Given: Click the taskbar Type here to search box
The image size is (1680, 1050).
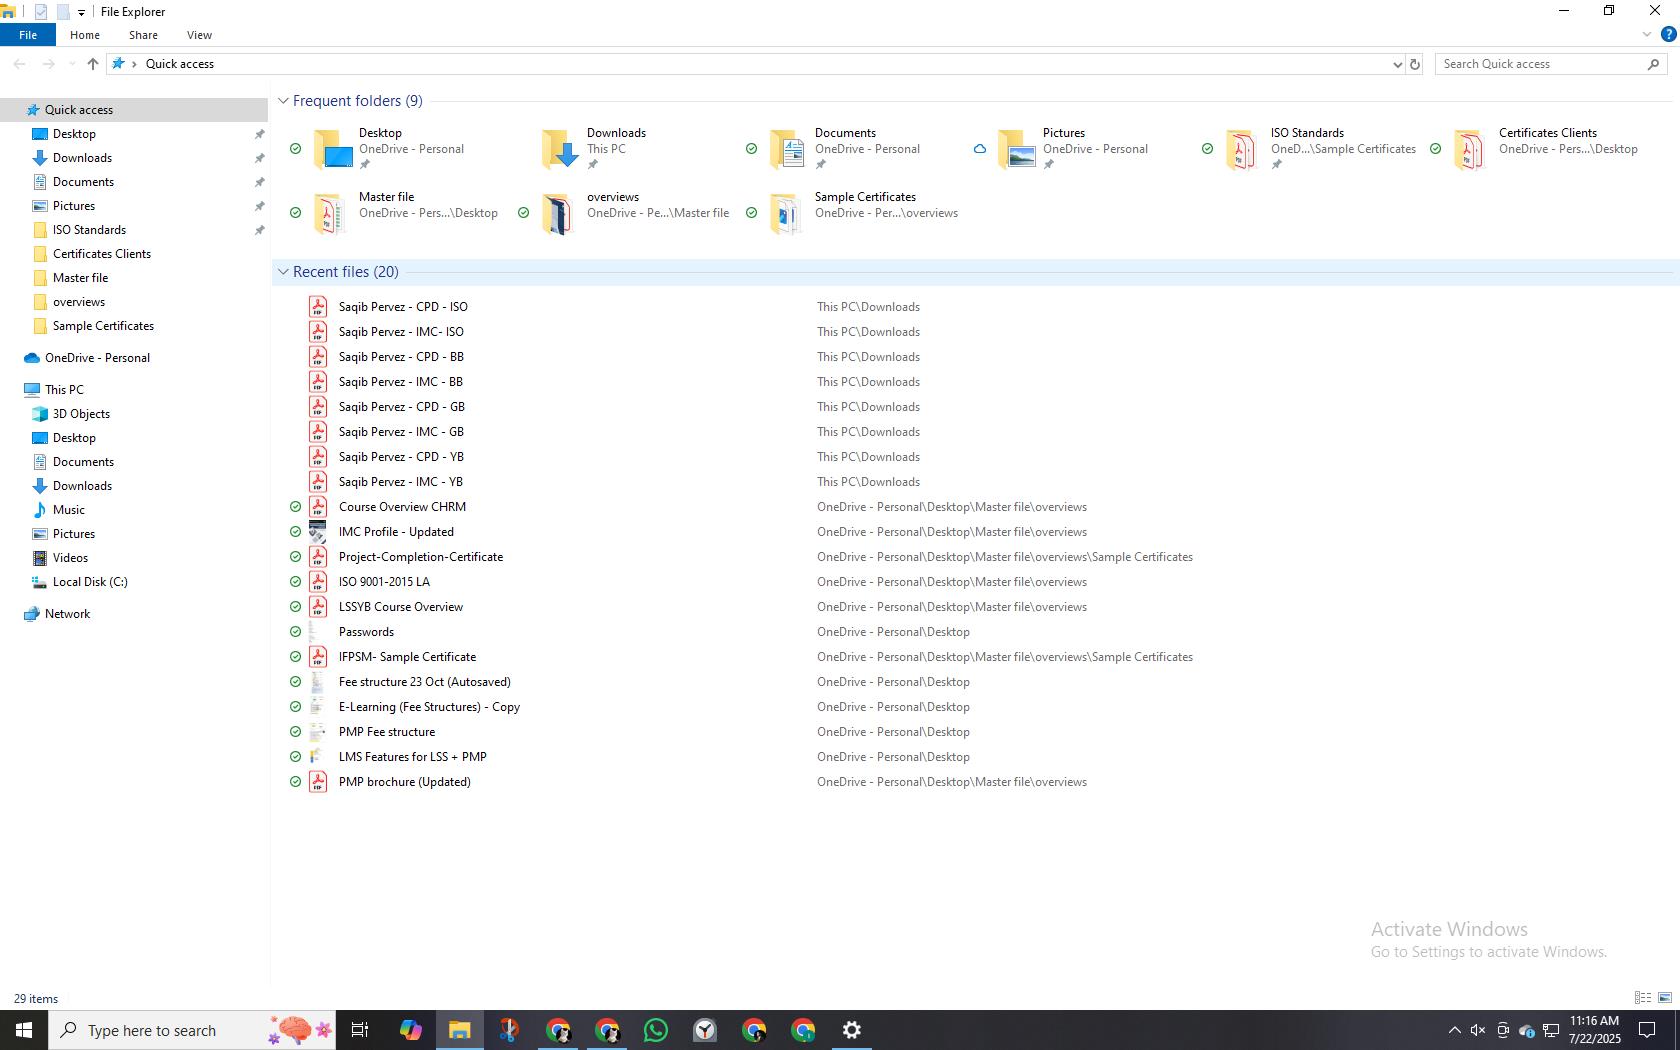Looking at the screenshot, I should (x=192, y=1030).
